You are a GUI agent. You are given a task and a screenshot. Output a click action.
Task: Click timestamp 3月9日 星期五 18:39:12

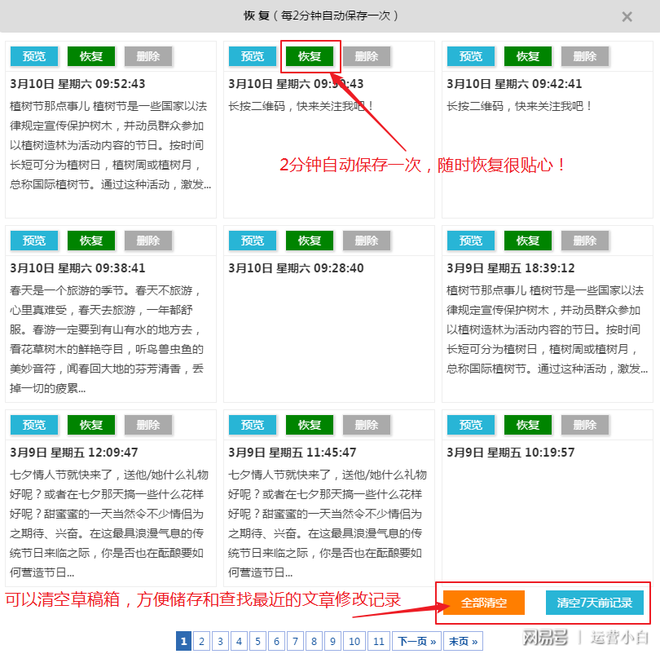(511, 268)
